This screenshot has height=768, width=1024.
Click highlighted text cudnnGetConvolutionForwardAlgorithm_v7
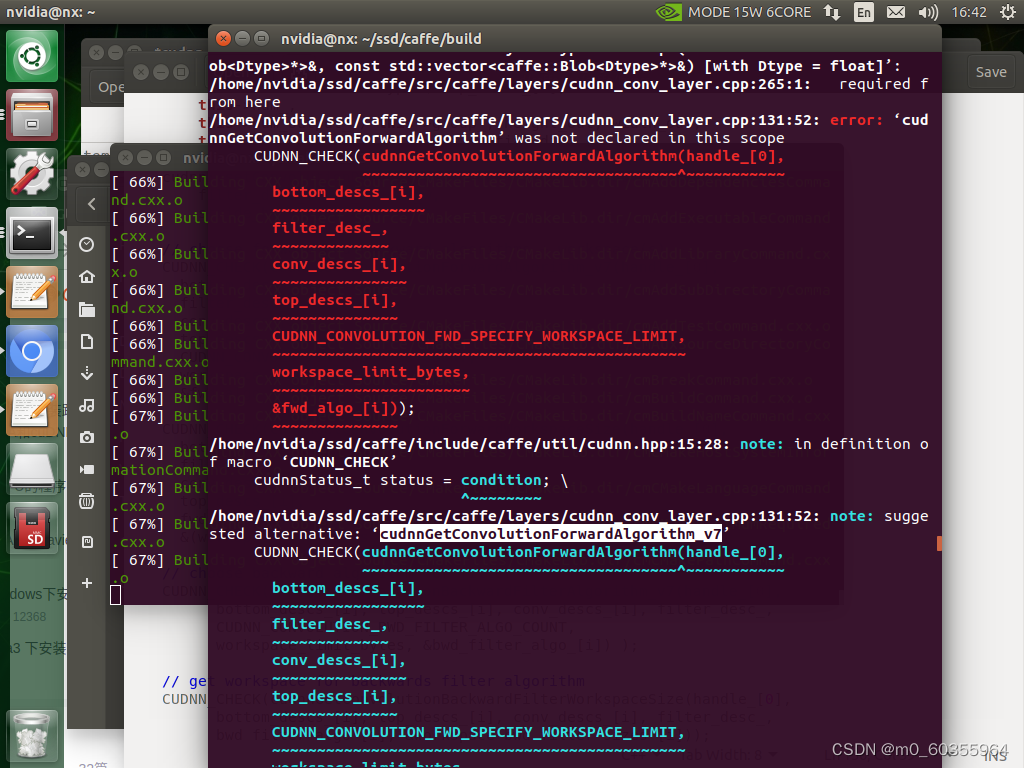coord(551,534)
